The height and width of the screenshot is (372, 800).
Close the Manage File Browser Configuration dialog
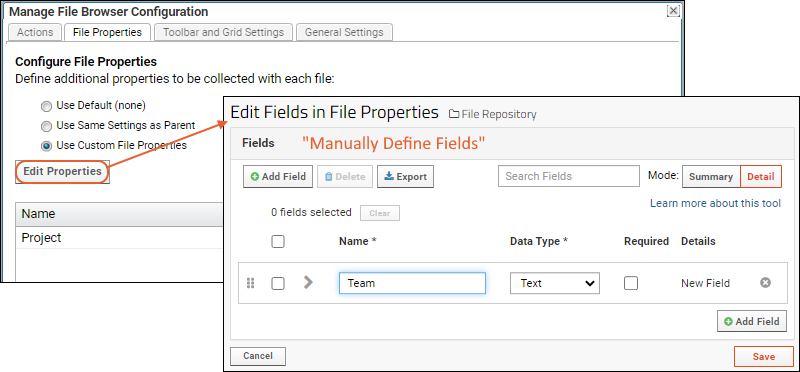[x=673, y=11]
